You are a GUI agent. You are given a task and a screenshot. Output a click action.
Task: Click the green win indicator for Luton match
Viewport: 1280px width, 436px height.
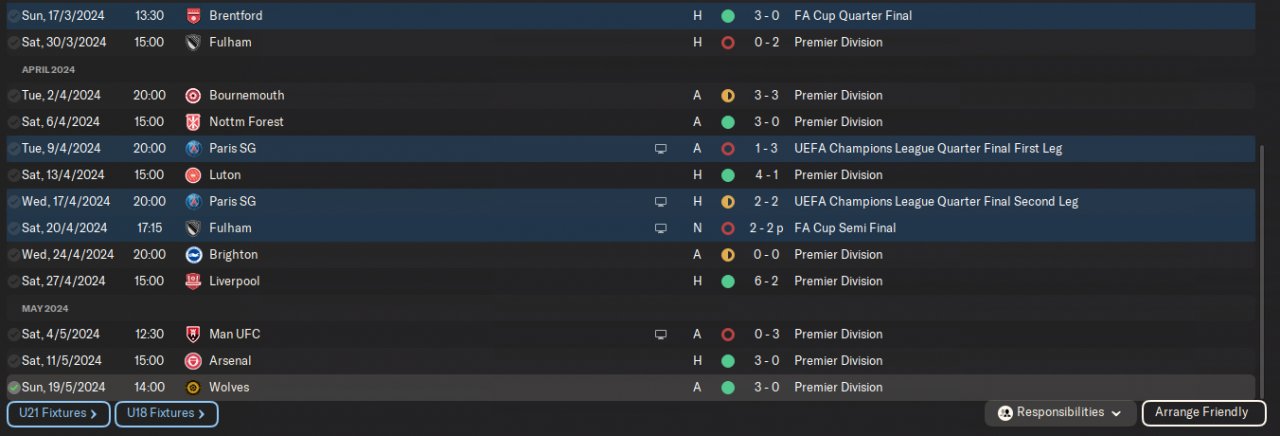[728, 175]
